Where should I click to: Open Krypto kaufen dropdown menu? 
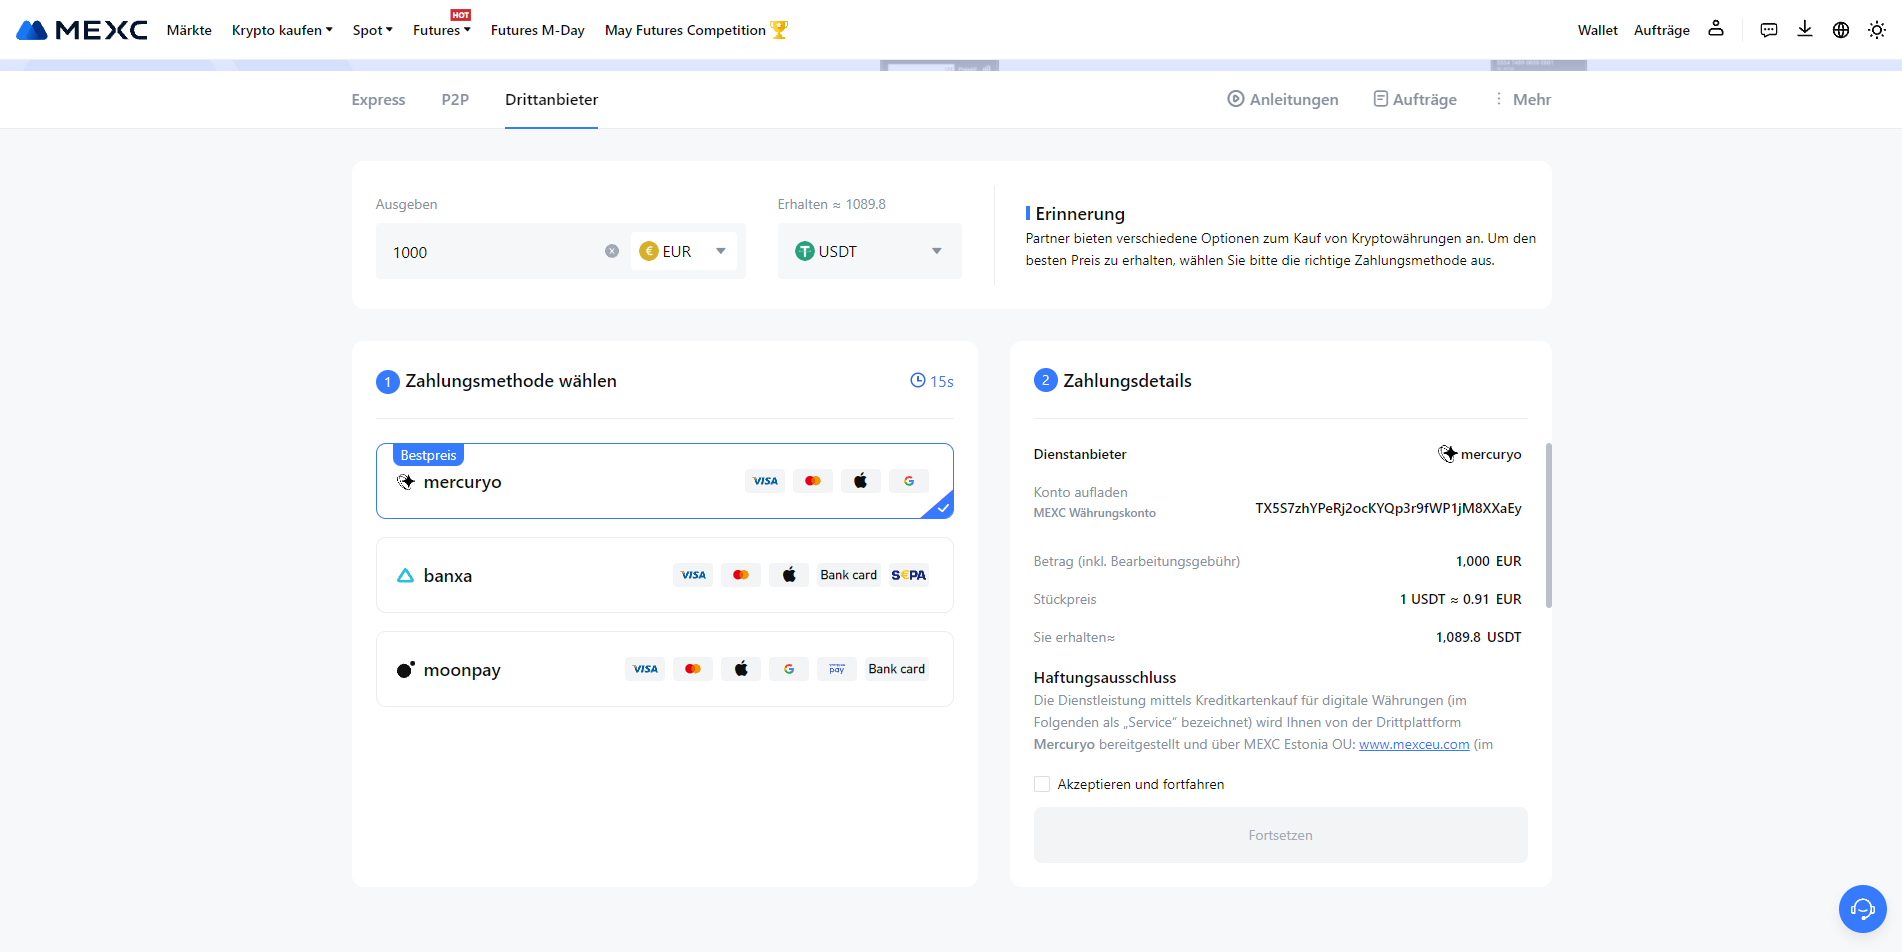[x=282, y=30]
